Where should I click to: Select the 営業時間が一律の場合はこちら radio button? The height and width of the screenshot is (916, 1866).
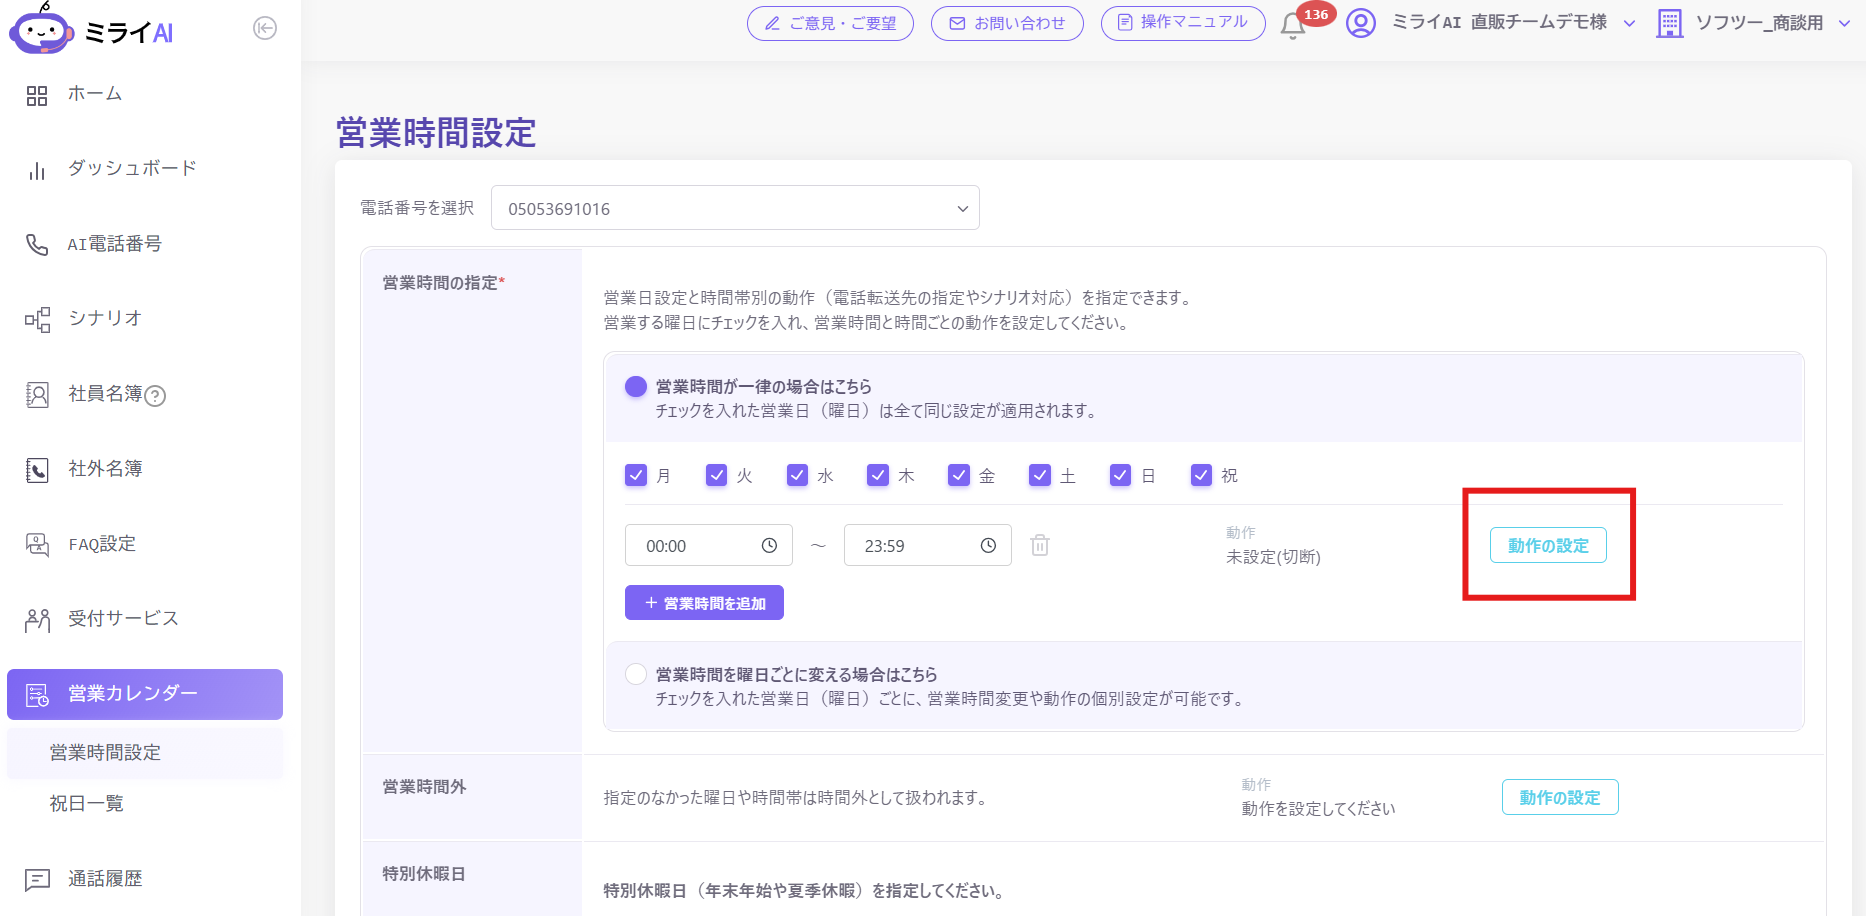(x=636, y=387)
